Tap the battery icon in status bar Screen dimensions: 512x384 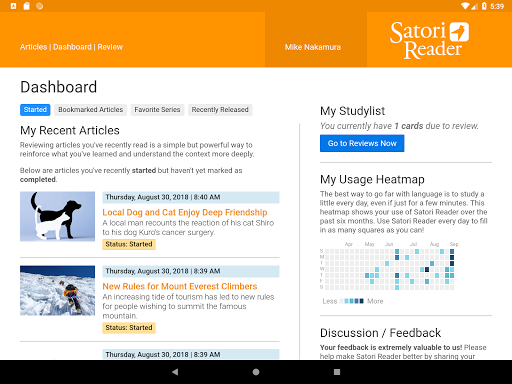tap(484, 6)
